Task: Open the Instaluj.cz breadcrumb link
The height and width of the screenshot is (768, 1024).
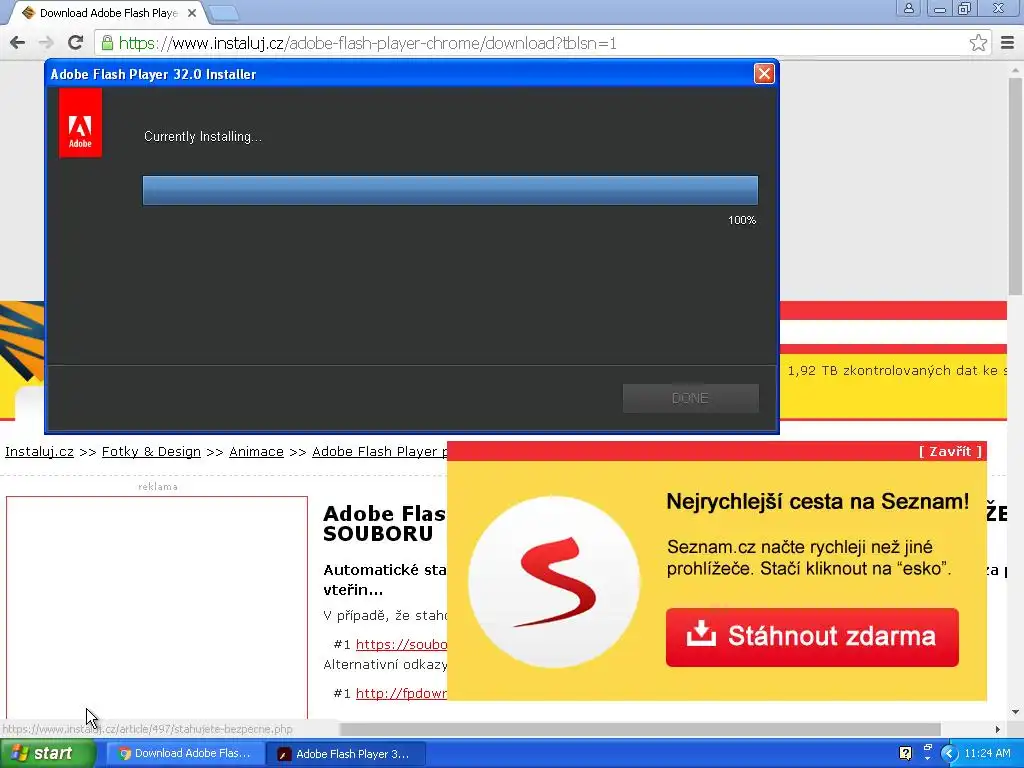Action: tap(39, 451)
